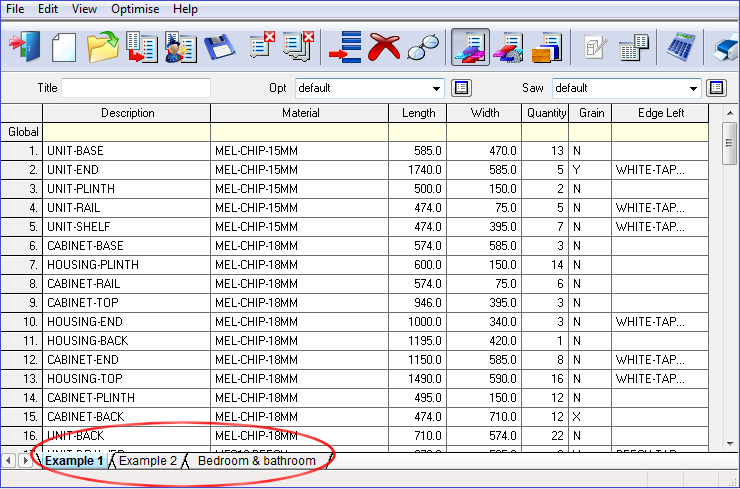This screenshot has height=489, width=740.
Task: Click the Material column header
Action: (300, 113)
